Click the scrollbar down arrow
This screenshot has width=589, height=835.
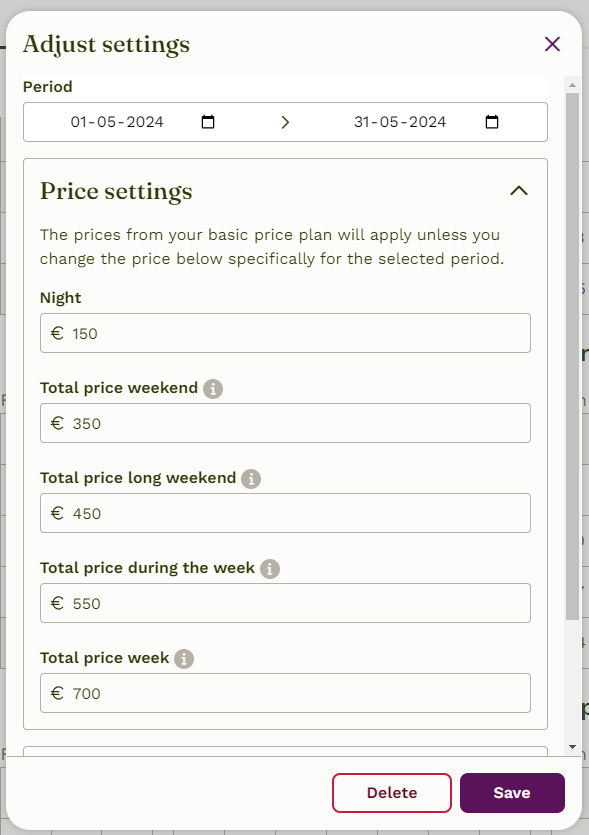tap(572, 747)
